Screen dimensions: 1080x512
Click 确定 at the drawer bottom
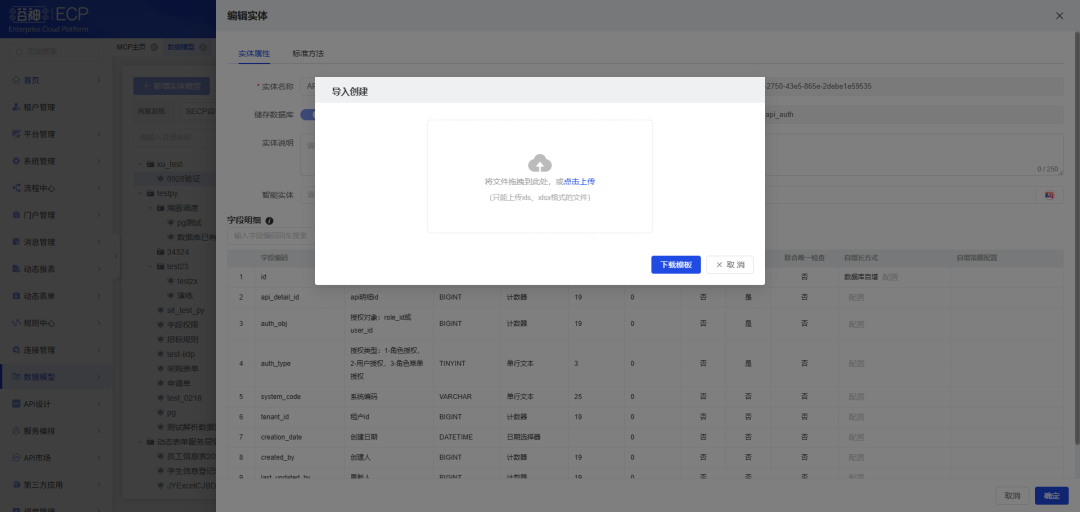tap(1051, 496)
